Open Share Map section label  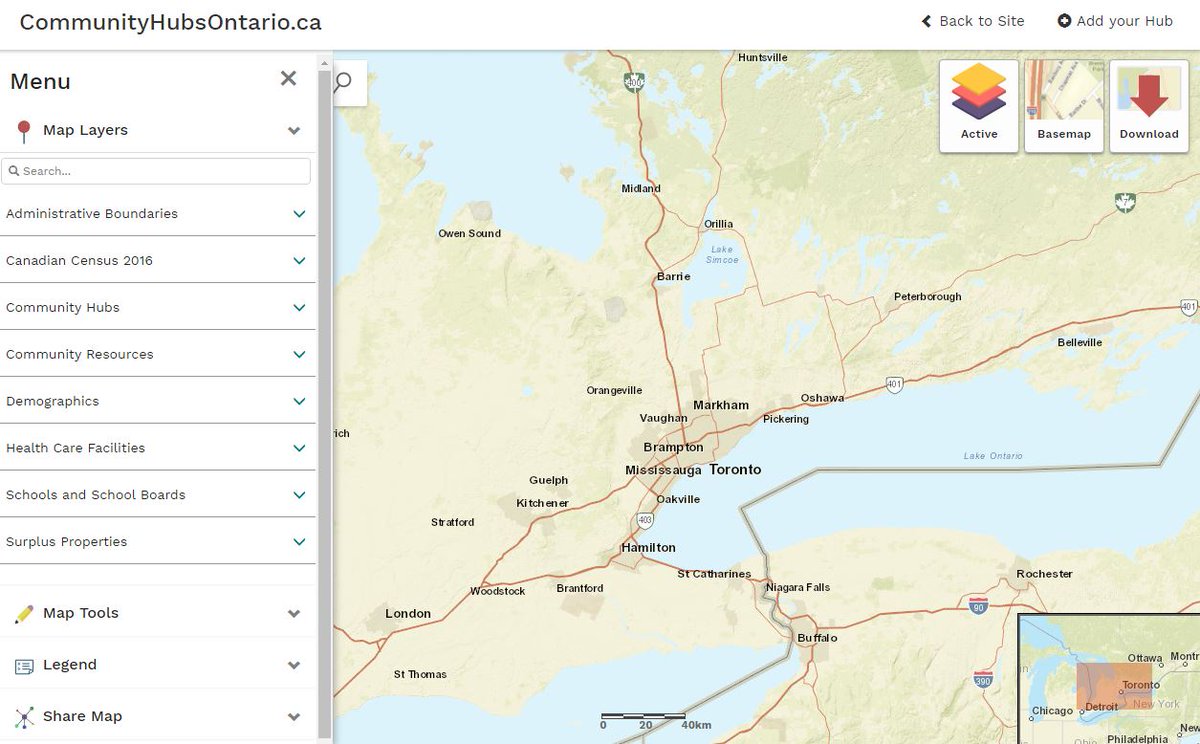tap(82, 717)
